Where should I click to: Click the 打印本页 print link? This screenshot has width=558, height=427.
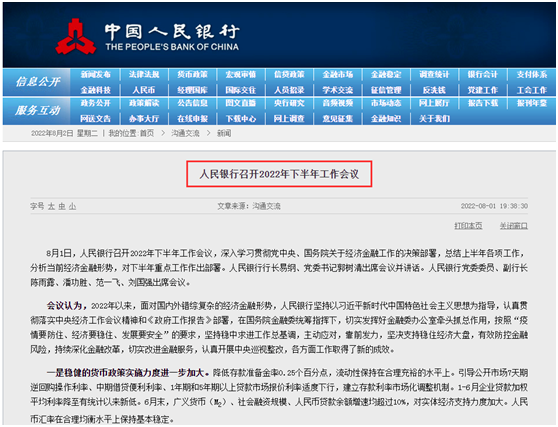pos(468,226)
